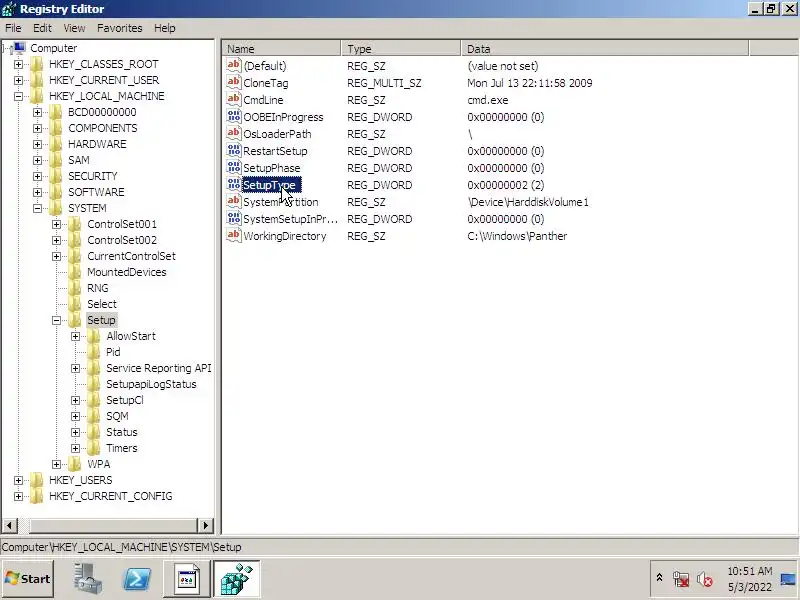Click the HKEY_LOCAL_MACHINE folder icon

point(37,96)
